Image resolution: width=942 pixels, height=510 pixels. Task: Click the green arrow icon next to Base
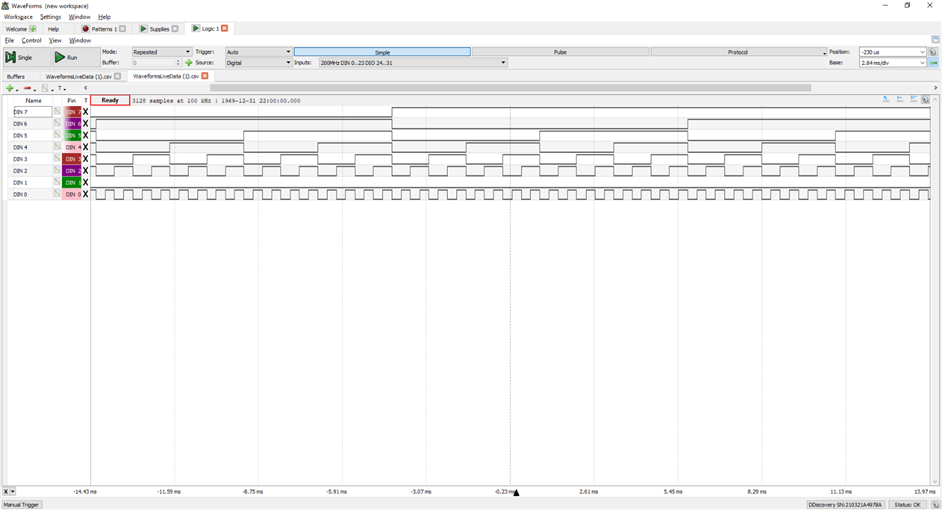tap(933, 62)
